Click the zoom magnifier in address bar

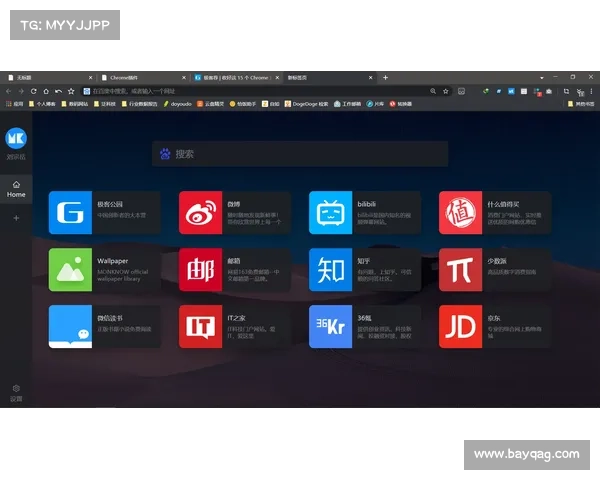tap(433, 91)
